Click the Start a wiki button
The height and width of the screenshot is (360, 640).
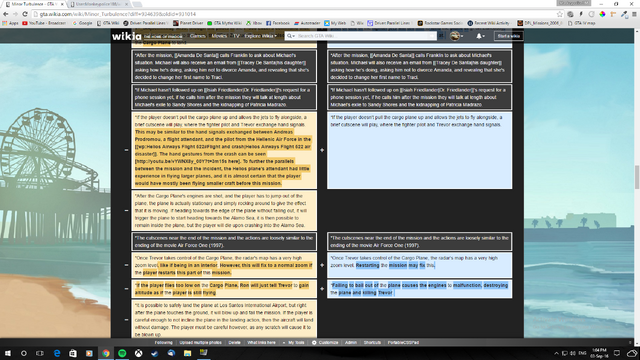pyautogui.click(x=508, y=36)
